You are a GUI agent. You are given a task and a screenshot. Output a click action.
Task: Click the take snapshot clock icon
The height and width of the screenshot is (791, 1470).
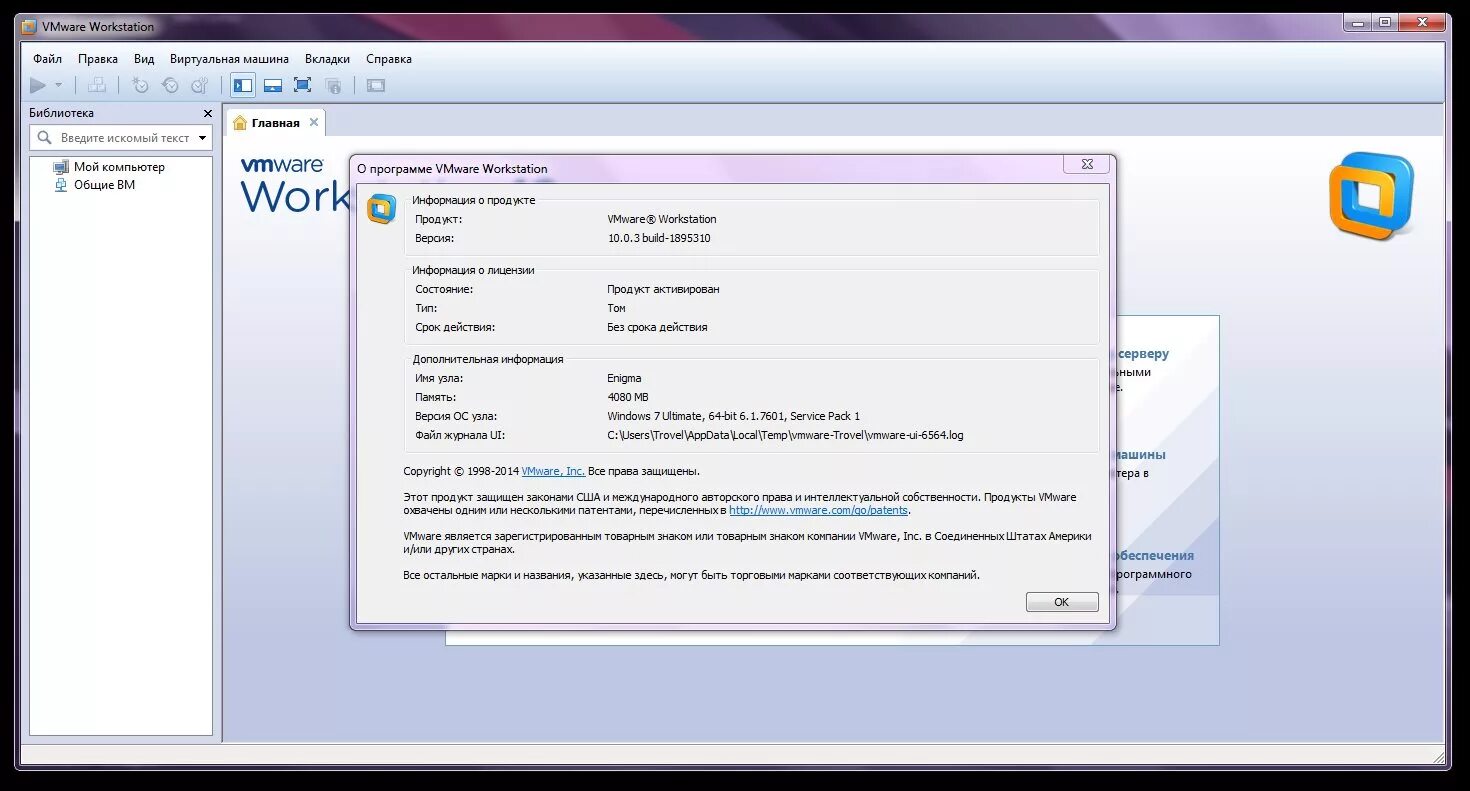coord(140,85)
